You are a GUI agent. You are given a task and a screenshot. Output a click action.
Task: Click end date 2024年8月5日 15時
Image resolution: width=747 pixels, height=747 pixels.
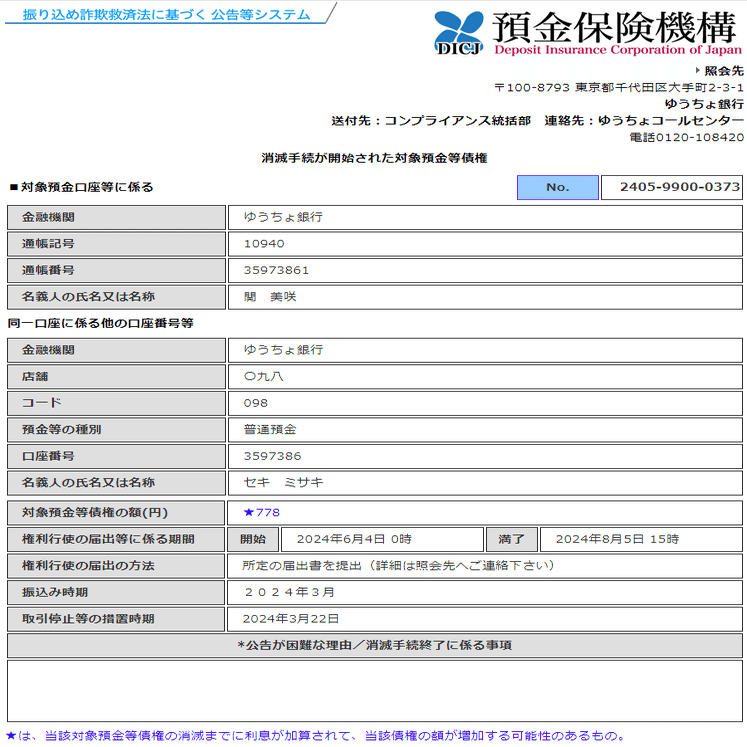[617, 539]
